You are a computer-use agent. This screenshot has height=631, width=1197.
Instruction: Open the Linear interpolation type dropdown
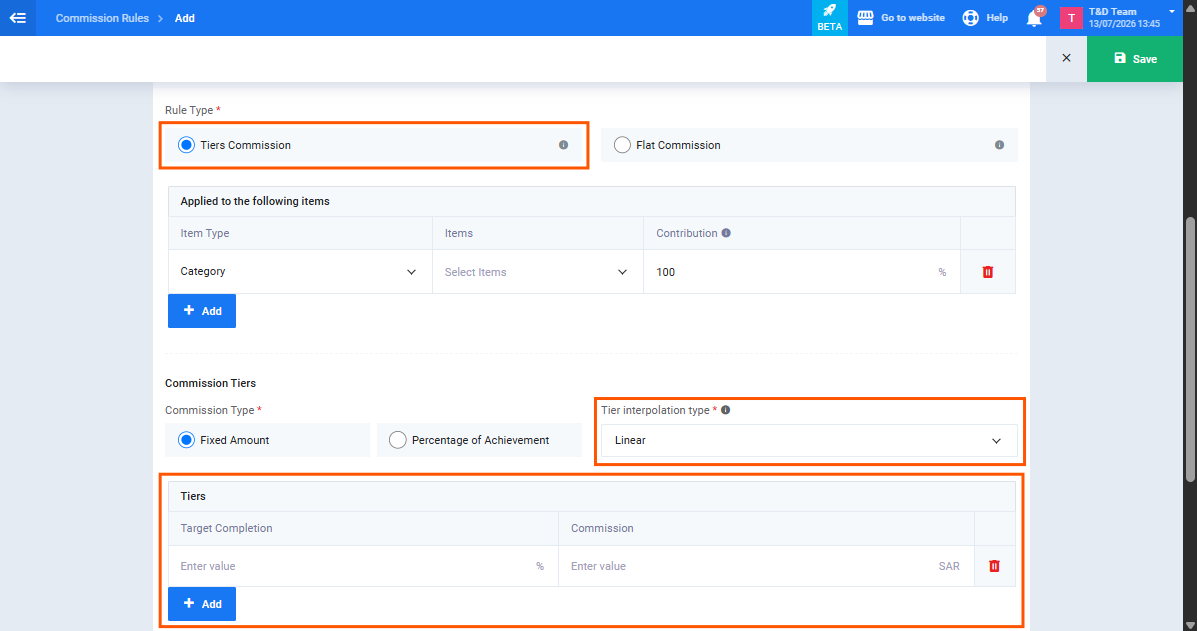click(x=809, y=440)
